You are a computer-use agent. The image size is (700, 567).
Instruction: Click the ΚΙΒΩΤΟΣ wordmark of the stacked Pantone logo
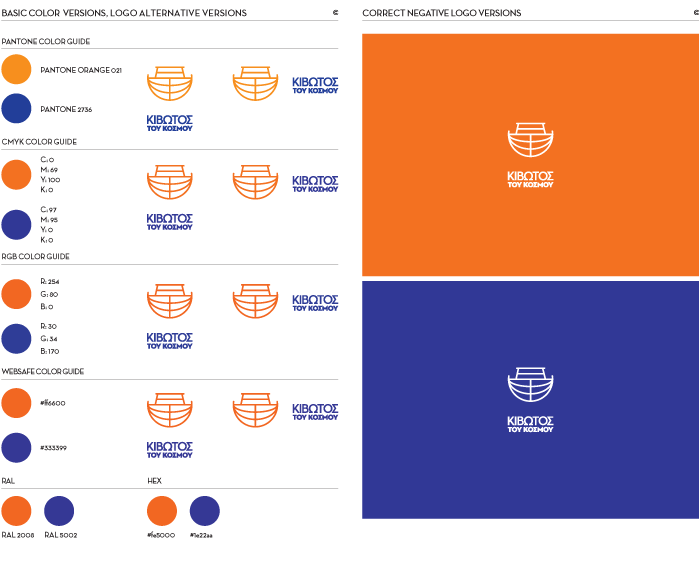[x=170, y=120]
